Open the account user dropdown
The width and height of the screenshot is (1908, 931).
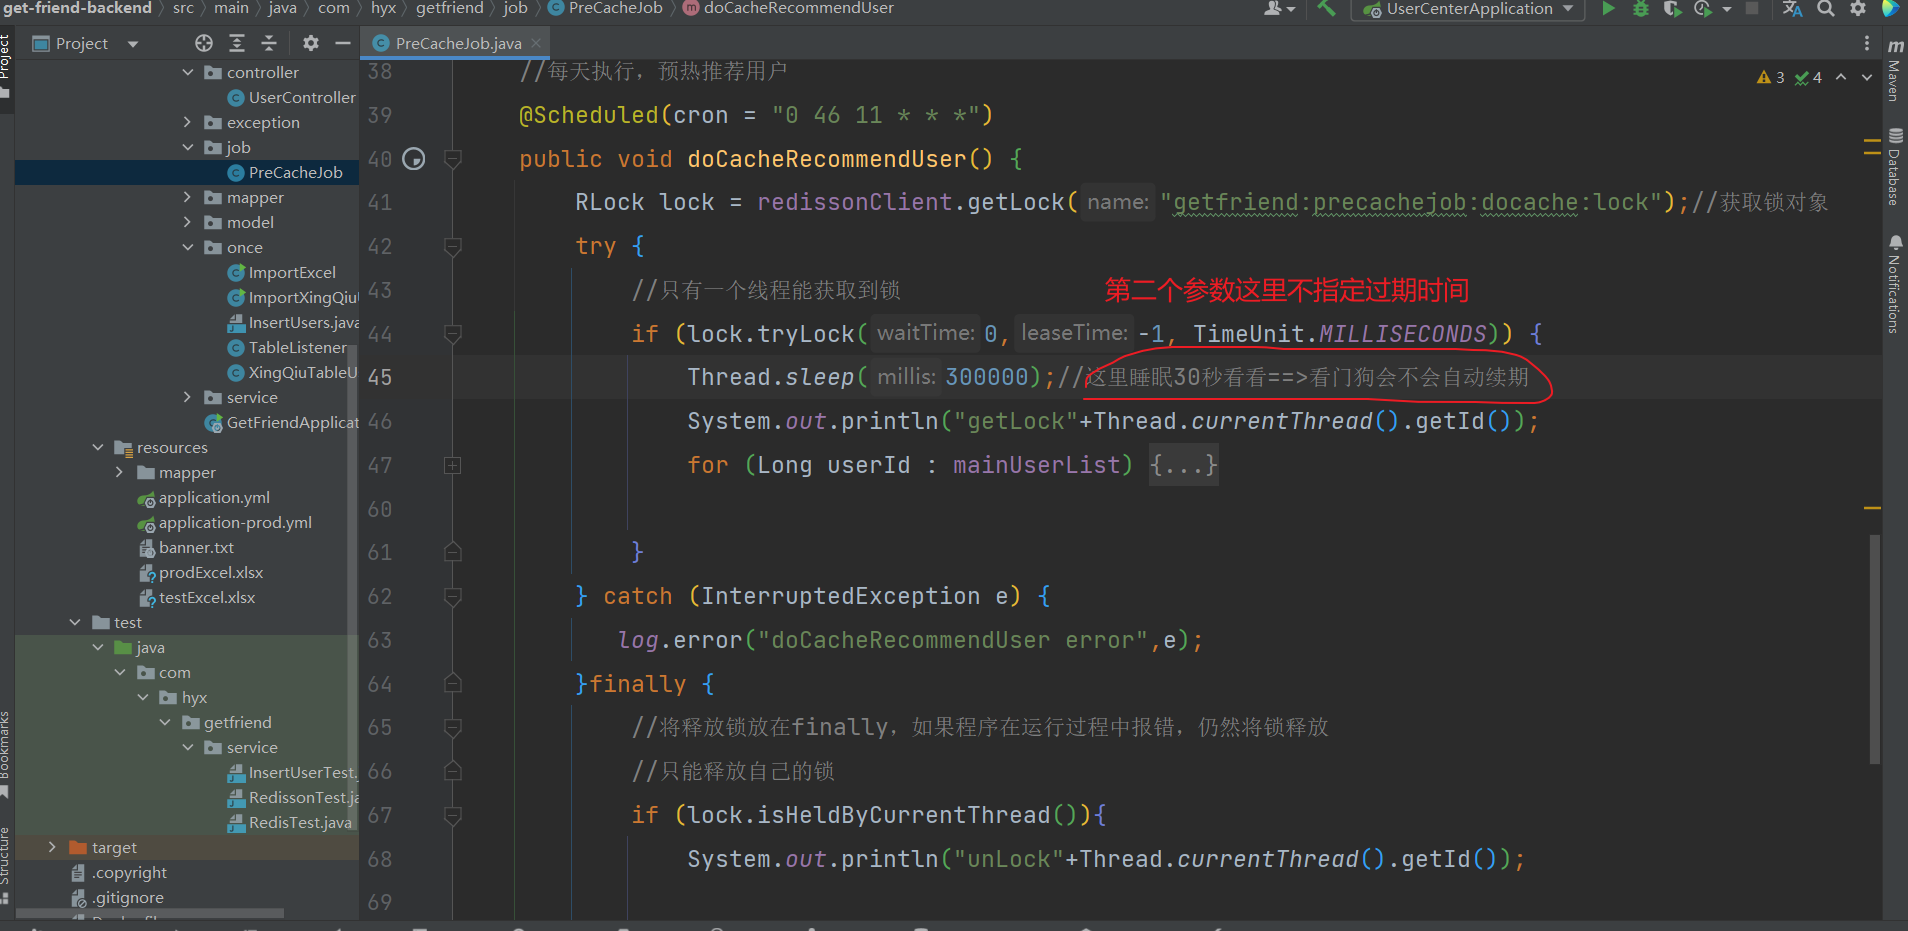click(1279, 9)
